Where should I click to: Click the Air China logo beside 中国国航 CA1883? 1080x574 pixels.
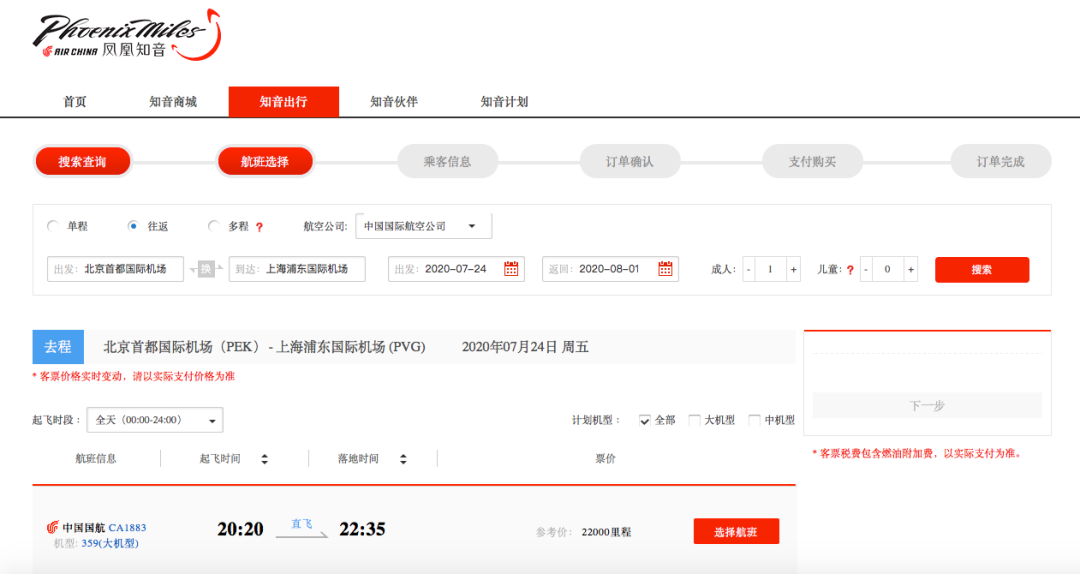tap(52, 528)
